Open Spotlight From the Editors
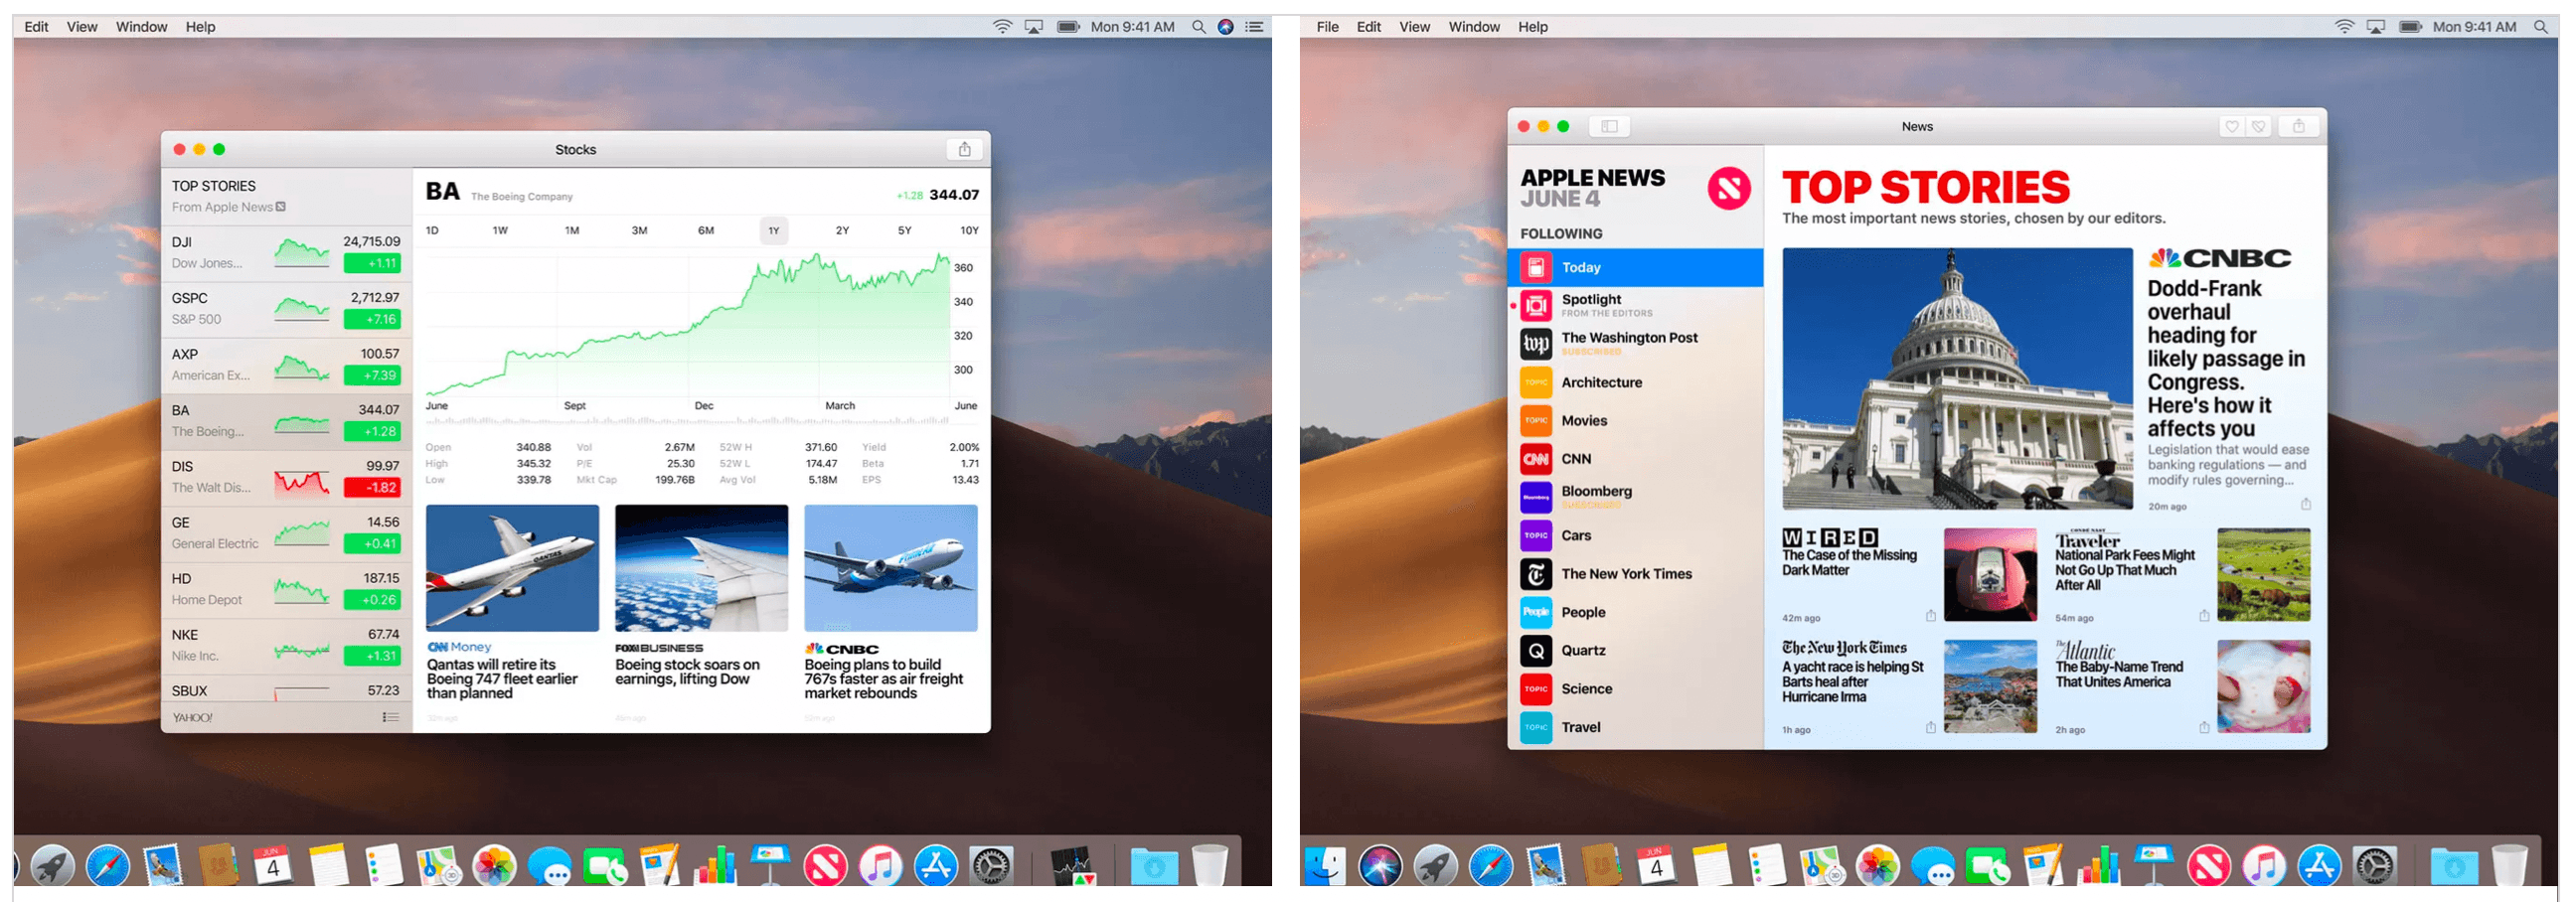The height and width of the screenshot is (902, 2576). pyautogui.click(x=1635, y=305)
